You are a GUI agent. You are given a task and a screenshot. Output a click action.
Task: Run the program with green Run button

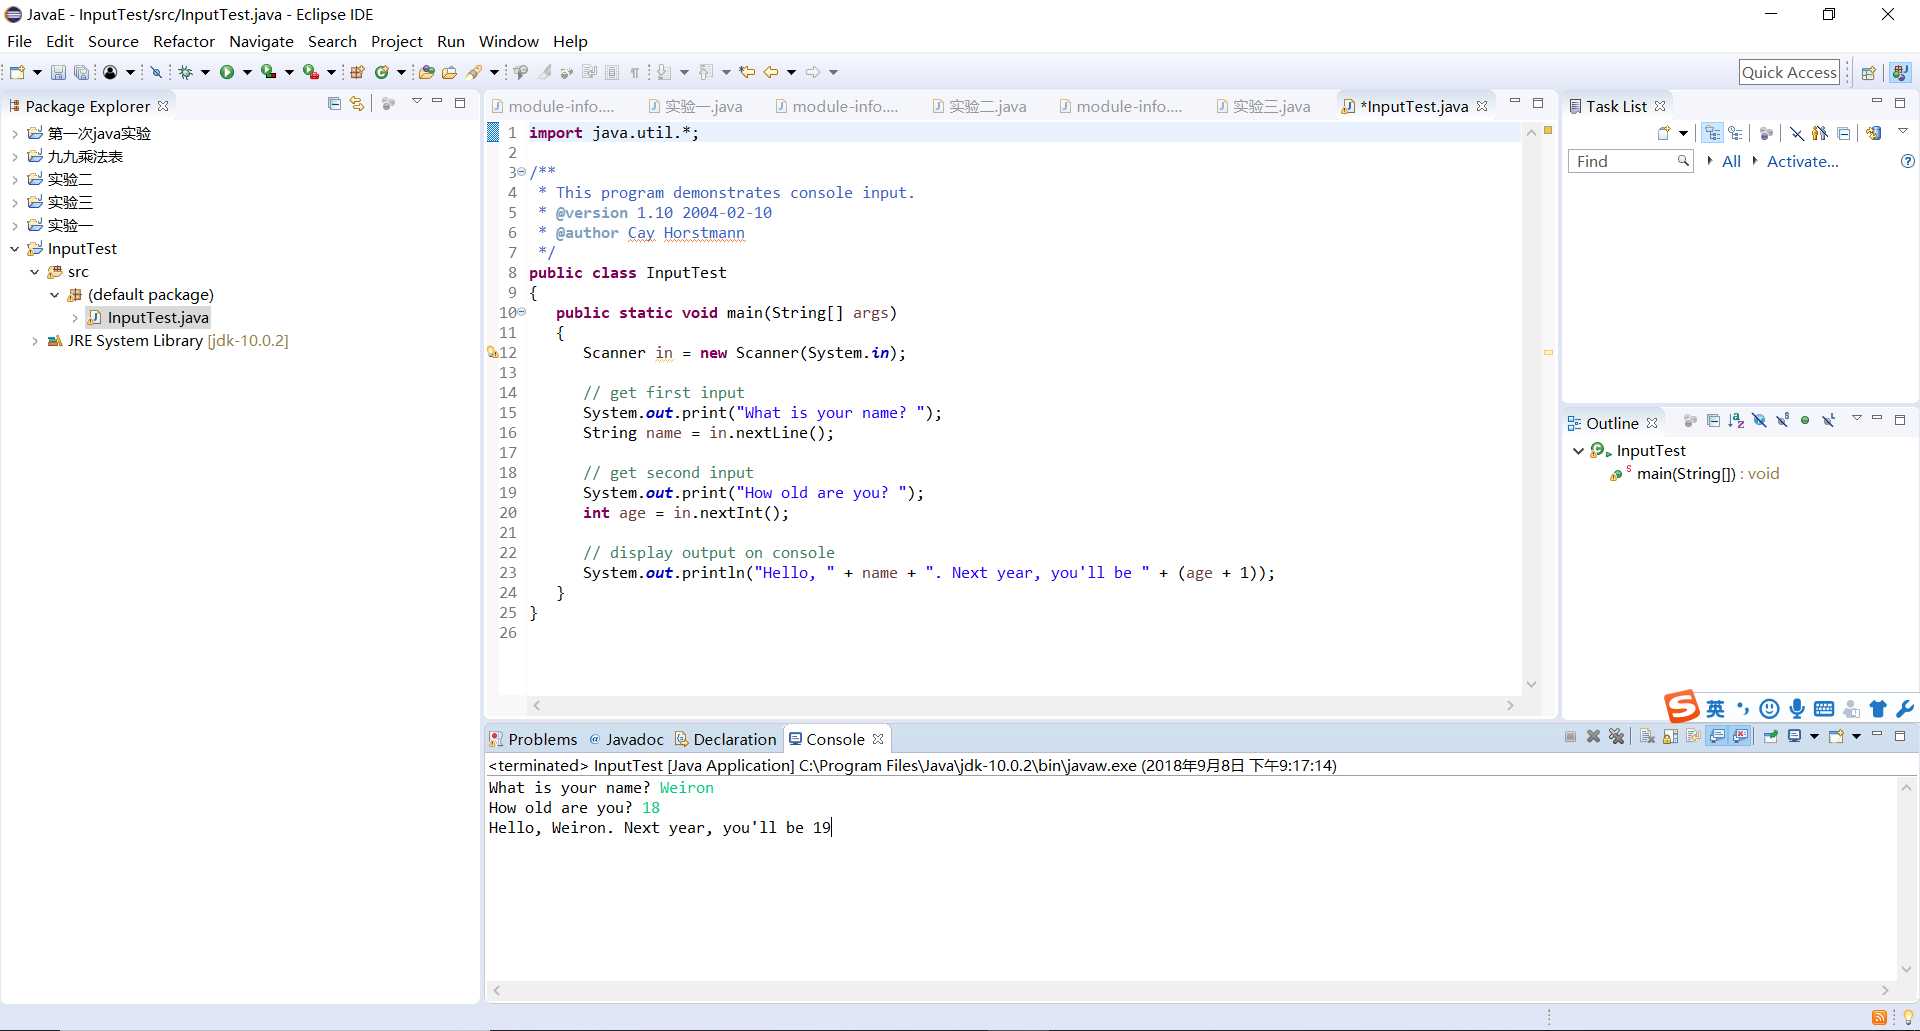pyautogui.click(x=227, y=72)
